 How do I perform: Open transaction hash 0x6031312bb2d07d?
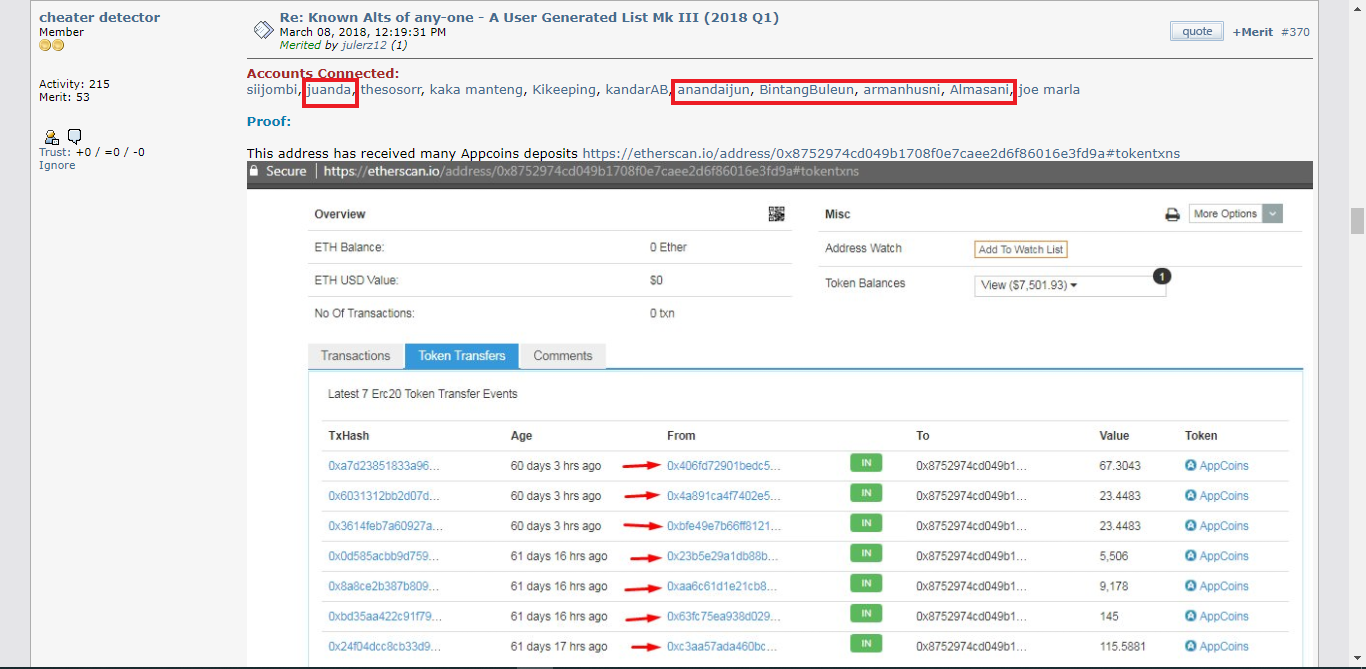pos(384,496)
